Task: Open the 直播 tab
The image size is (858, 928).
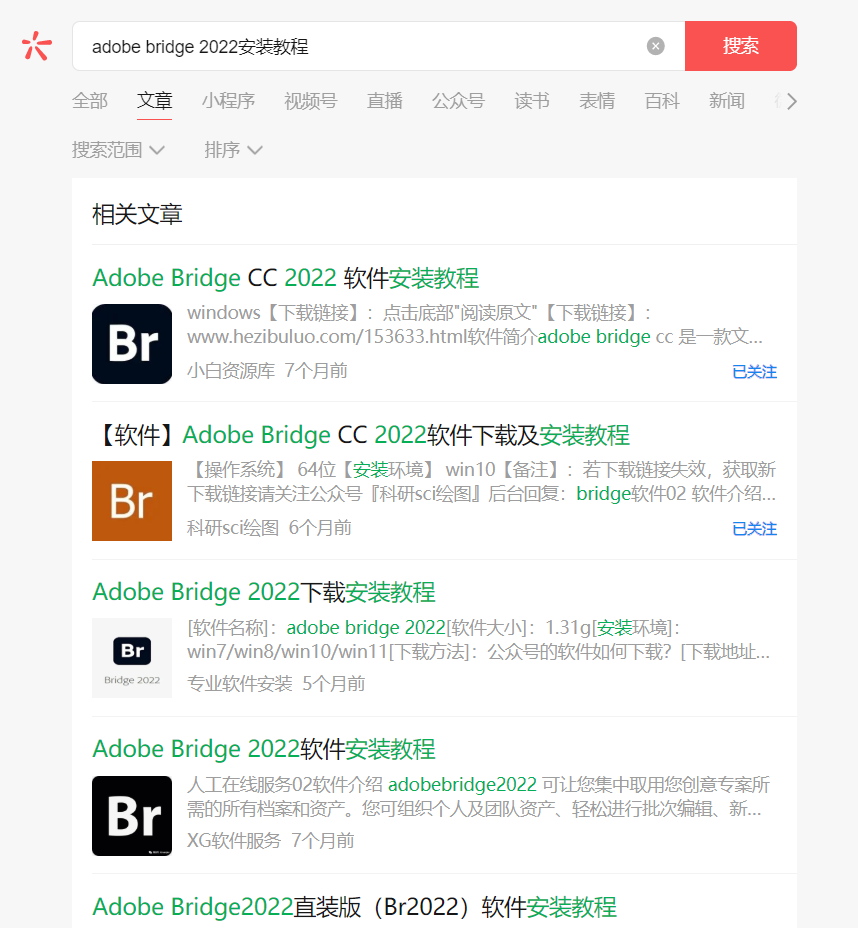Action: click(385, 101)
